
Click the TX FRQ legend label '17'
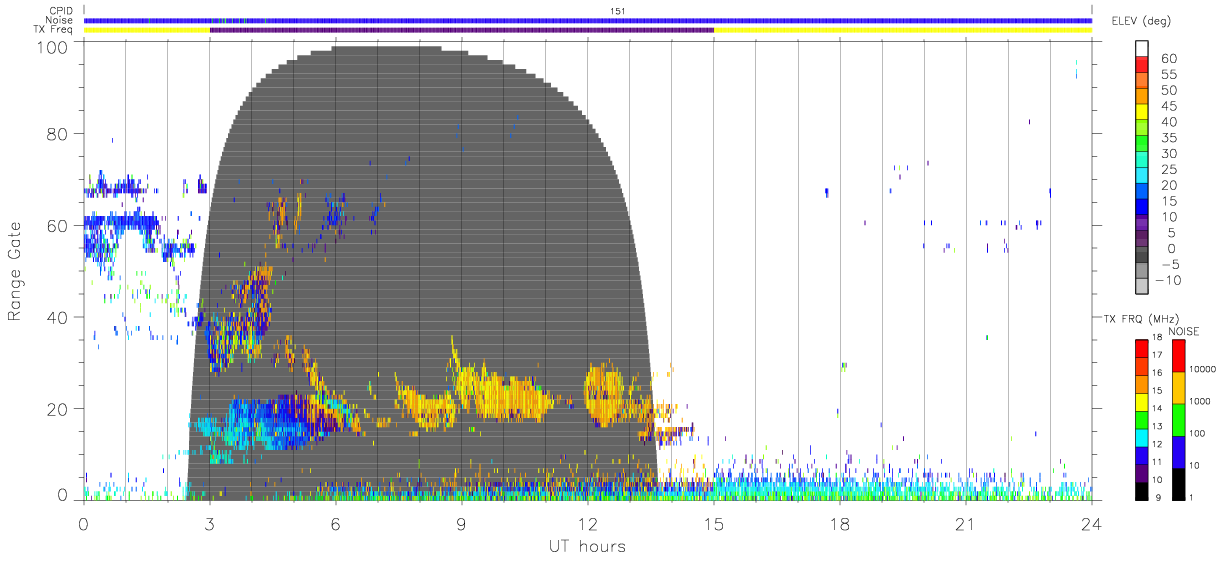tap(1158, 355)
